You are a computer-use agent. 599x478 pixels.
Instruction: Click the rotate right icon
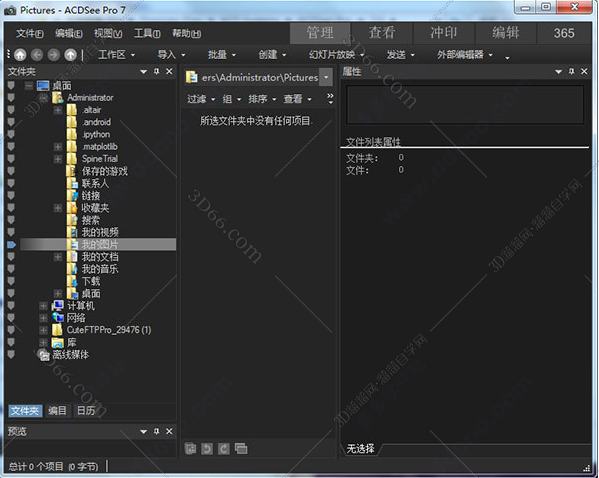pos(224,449)
